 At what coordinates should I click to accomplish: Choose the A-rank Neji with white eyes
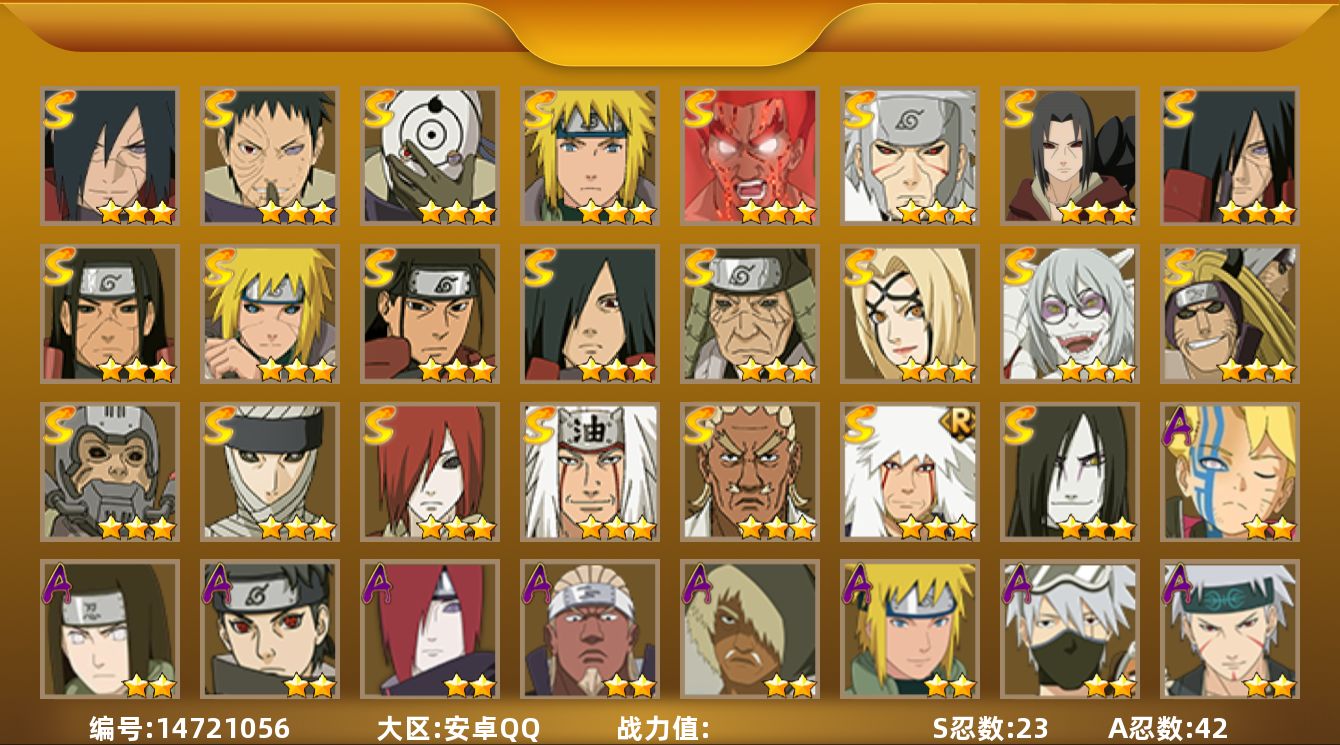point(110,629)
